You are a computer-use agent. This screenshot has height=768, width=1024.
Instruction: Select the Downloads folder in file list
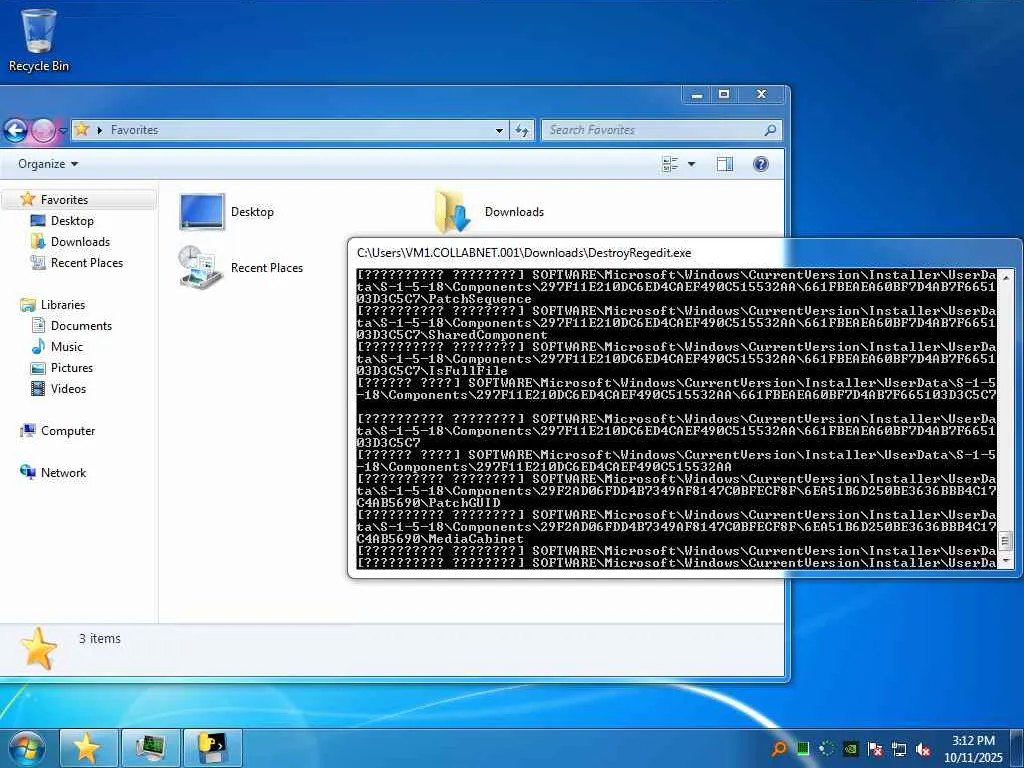point(488,212)
